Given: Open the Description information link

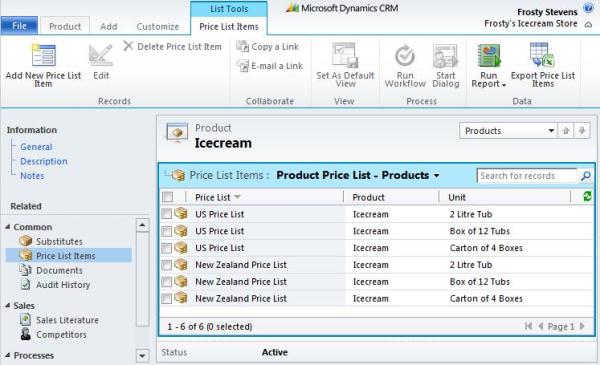Looking at the screenshot, I should click(x=44, y=161).
